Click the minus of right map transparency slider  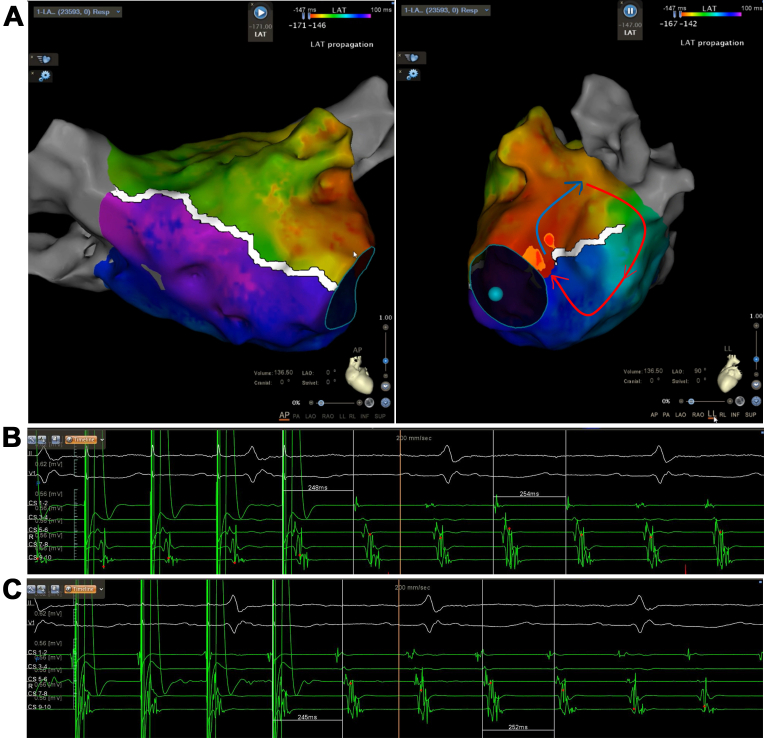pyautogui.click(x=681, y=401)
